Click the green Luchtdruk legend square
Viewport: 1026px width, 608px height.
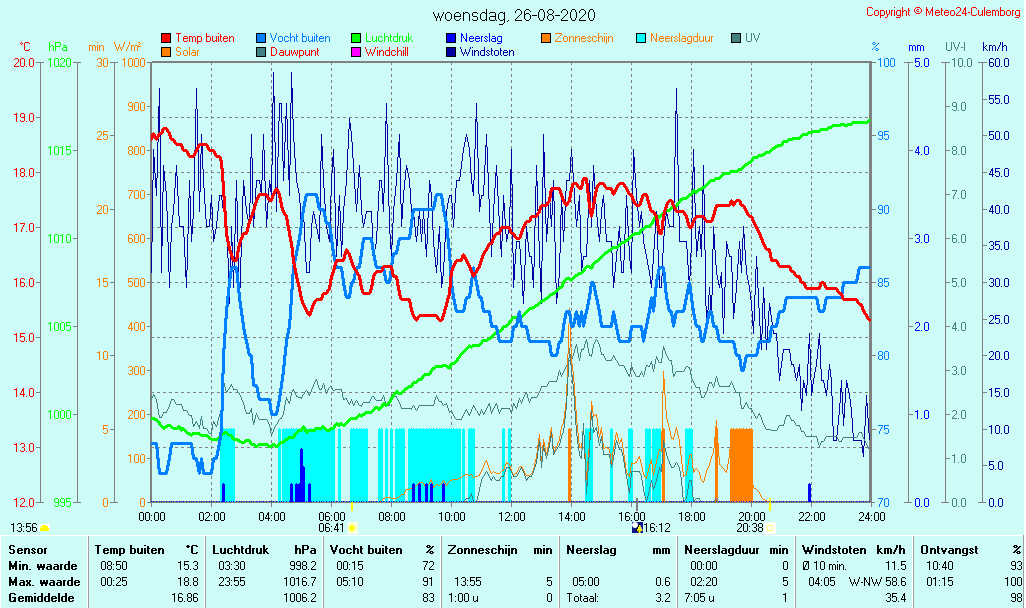point(356,38)
